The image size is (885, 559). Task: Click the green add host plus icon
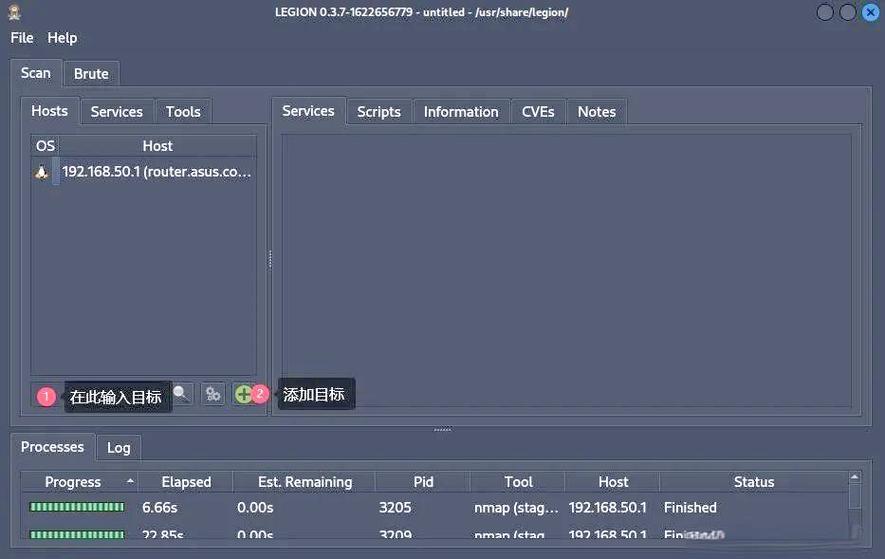tap(242, 394)
